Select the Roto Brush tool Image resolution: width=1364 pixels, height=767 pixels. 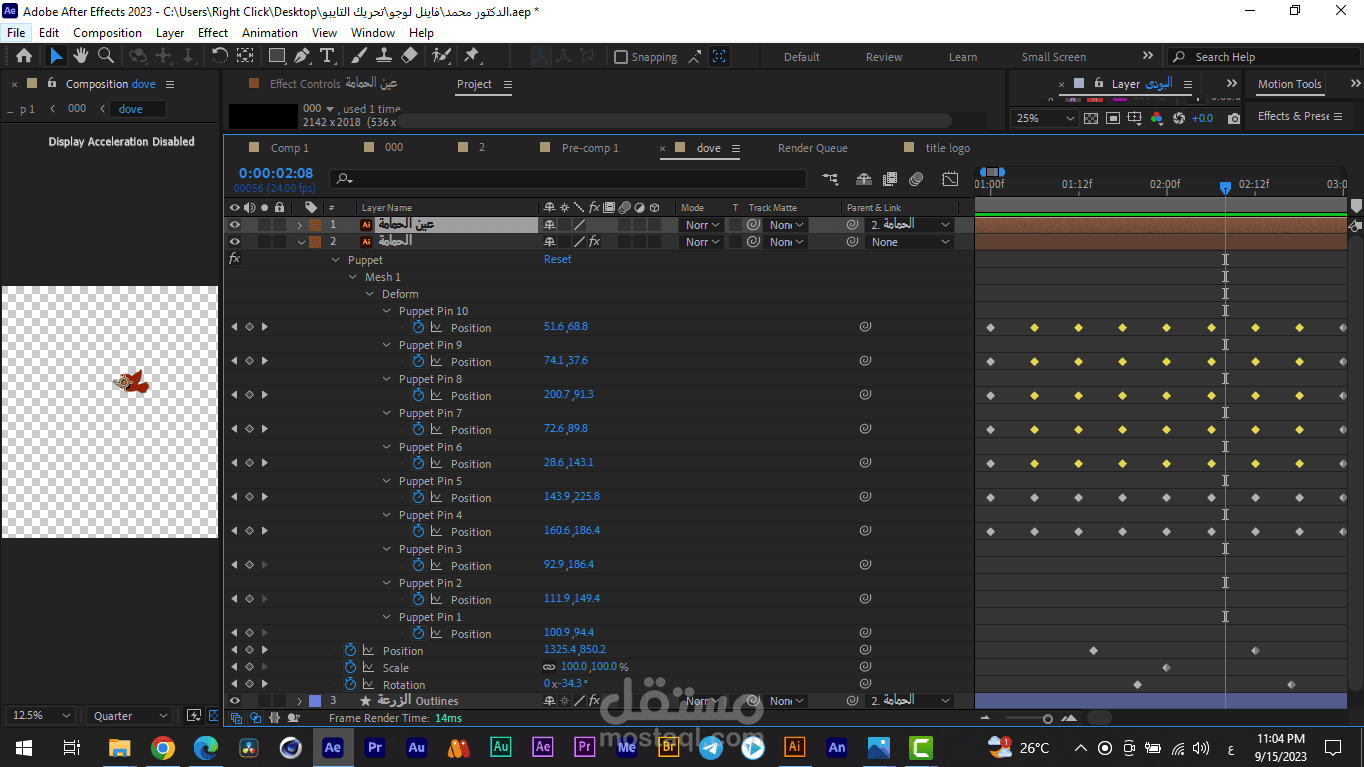pos(441,56)
